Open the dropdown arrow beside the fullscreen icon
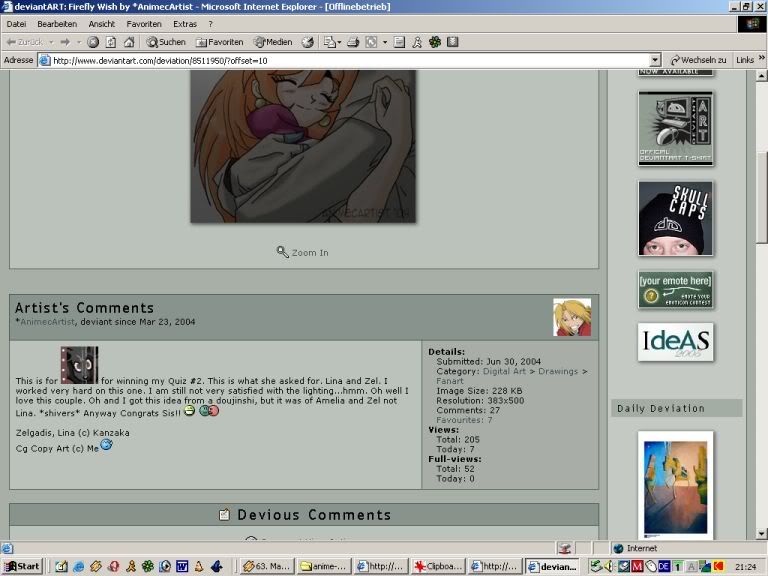 click(x=385, y=42)
